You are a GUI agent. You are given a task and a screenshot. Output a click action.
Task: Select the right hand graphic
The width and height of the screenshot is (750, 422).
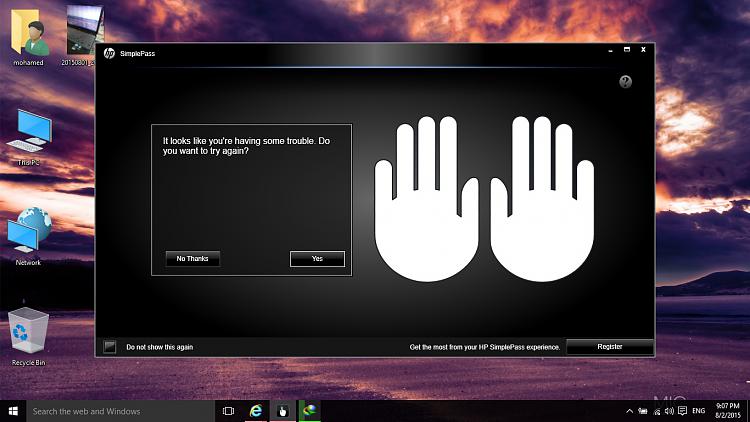[x=542, y=199]
